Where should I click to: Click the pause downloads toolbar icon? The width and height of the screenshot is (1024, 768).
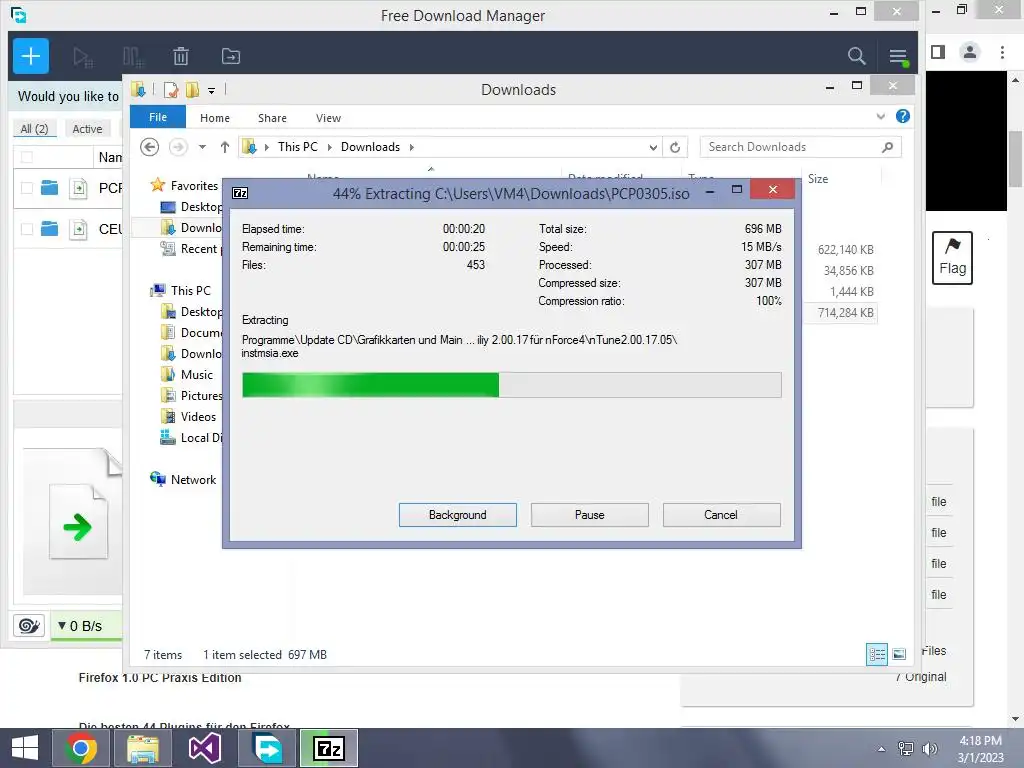coord(133,57)
